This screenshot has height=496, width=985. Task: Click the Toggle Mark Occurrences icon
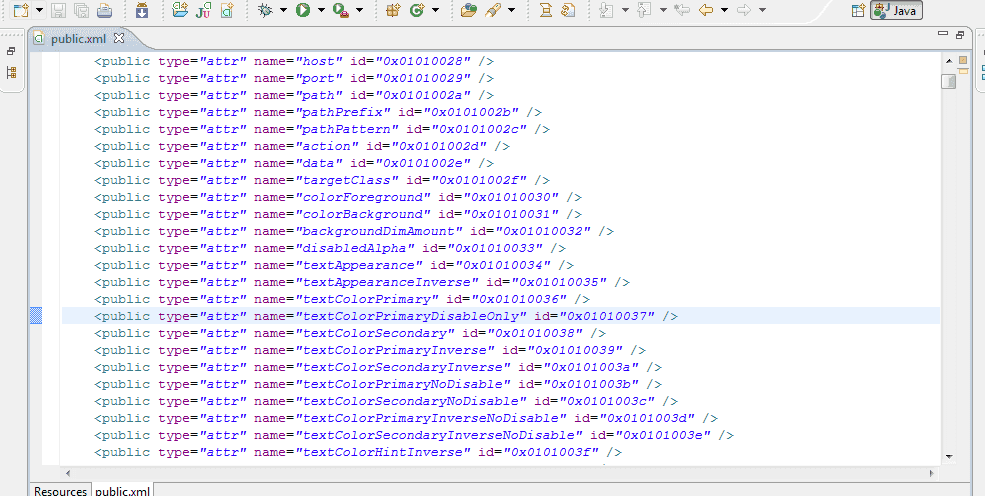tap(546, 10)
